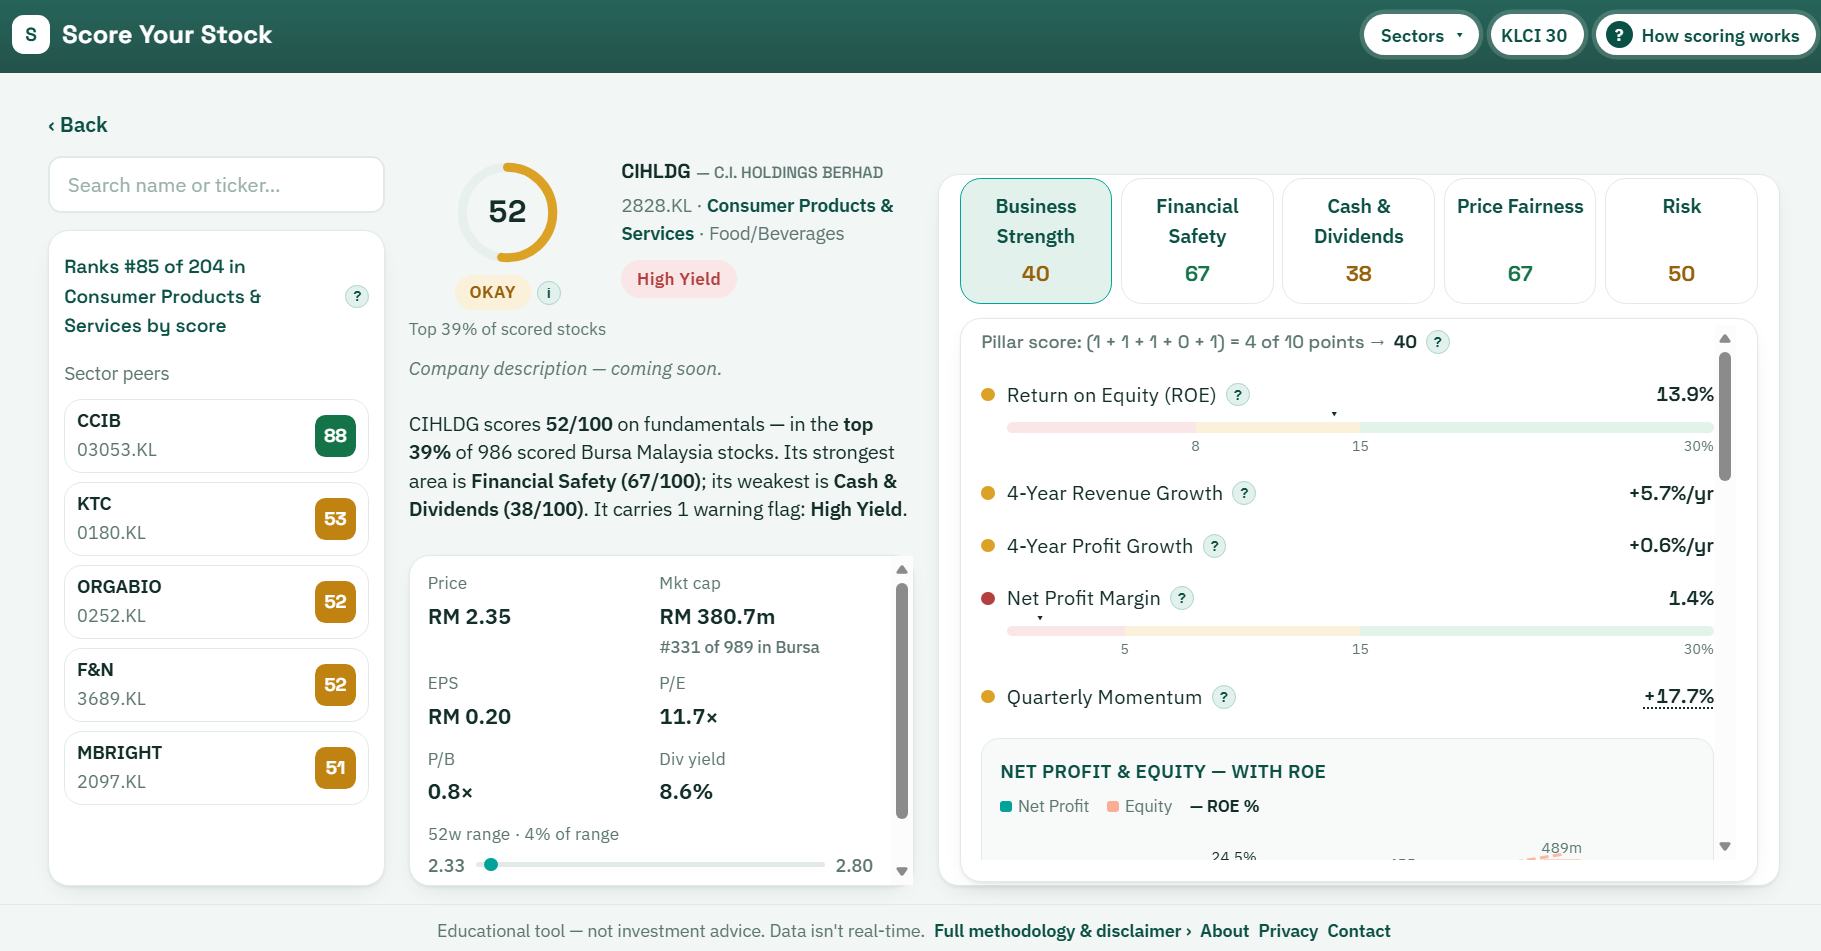
Task: Select sector peer KTC
Action: tap(216, 519)
